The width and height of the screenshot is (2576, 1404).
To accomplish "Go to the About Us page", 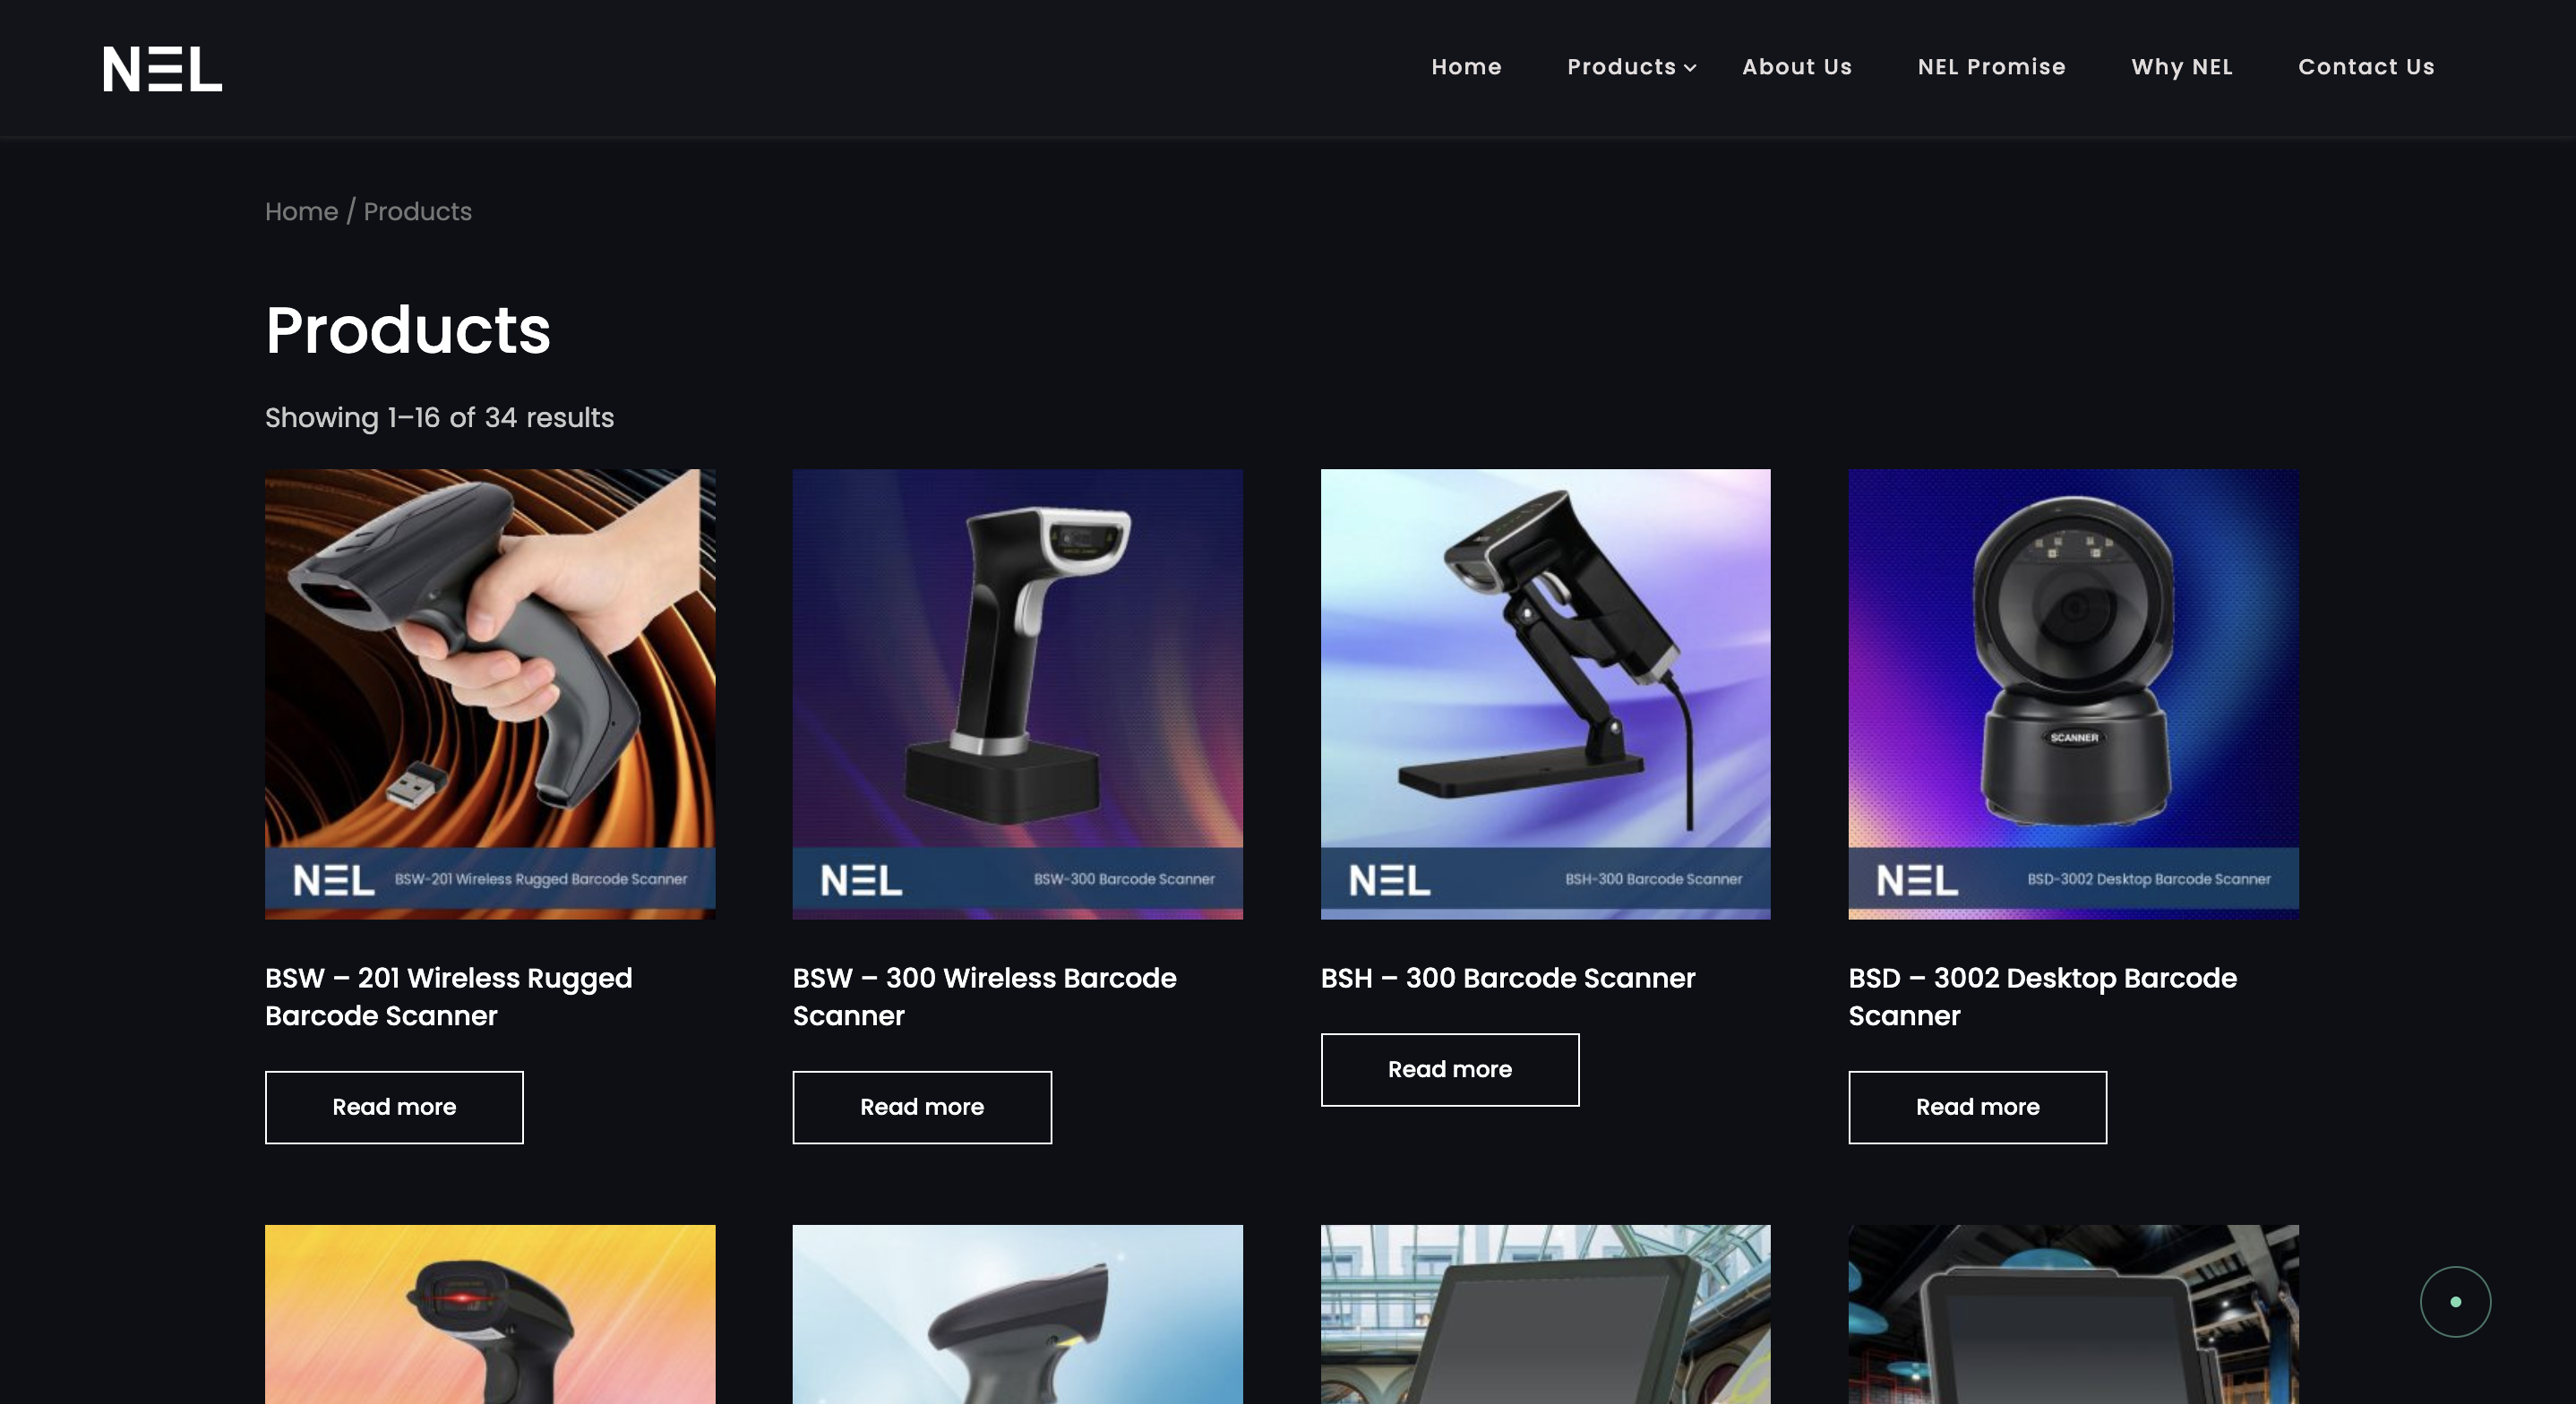I will (1797, 67).
